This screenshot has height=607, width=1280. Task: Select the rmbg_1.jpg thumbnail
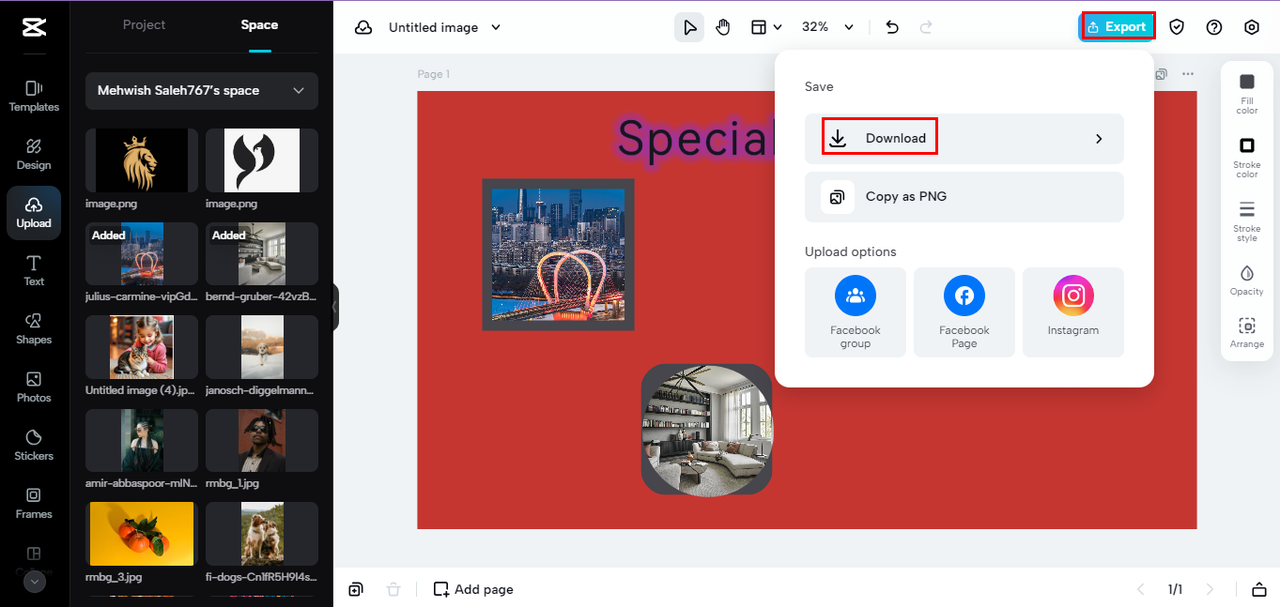click(x=262, y=441)
